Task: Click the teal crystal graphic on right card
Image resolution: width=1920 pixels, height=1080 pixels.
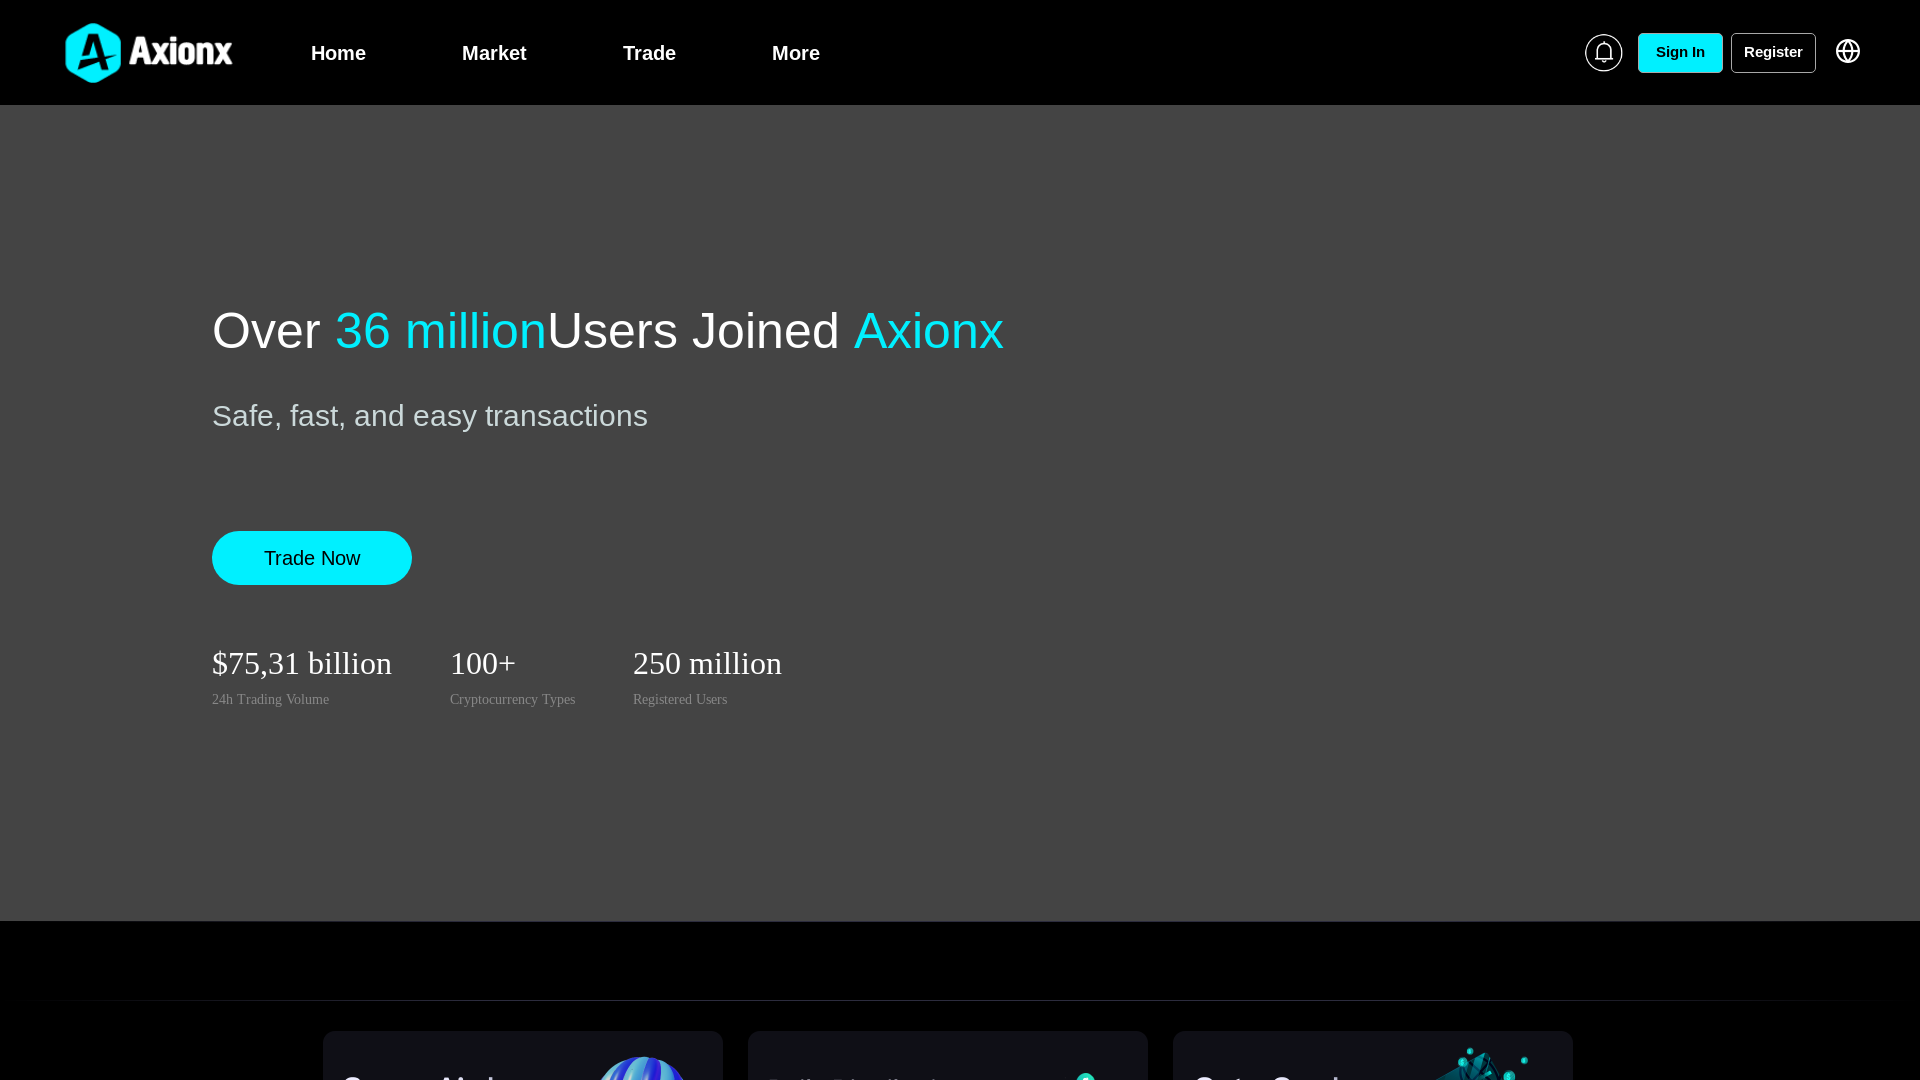Action: [1480, 1064]
